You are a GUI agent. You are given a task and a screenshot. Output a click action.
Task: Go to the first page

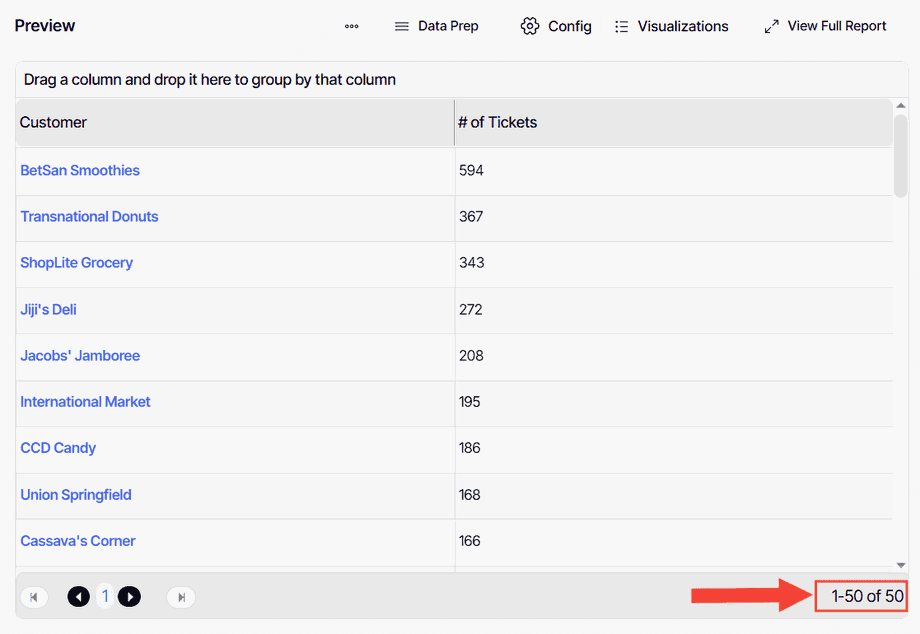33,597
